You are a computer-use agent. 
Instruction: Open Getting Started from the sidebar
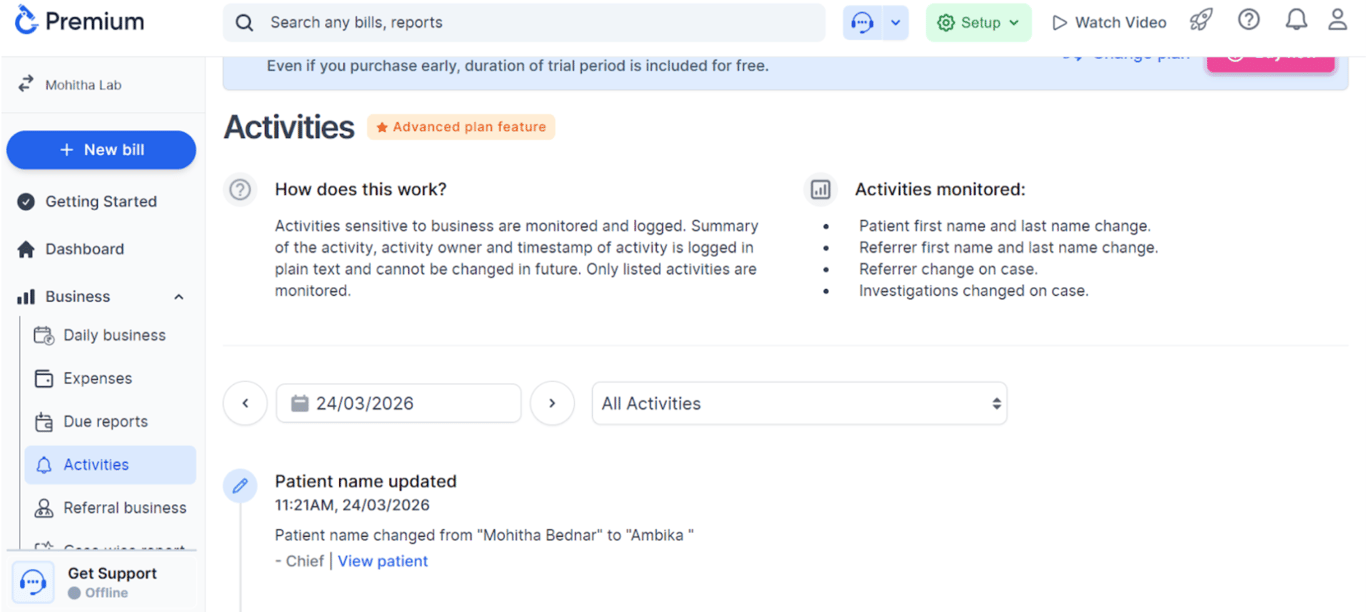[x=101, y=201]
